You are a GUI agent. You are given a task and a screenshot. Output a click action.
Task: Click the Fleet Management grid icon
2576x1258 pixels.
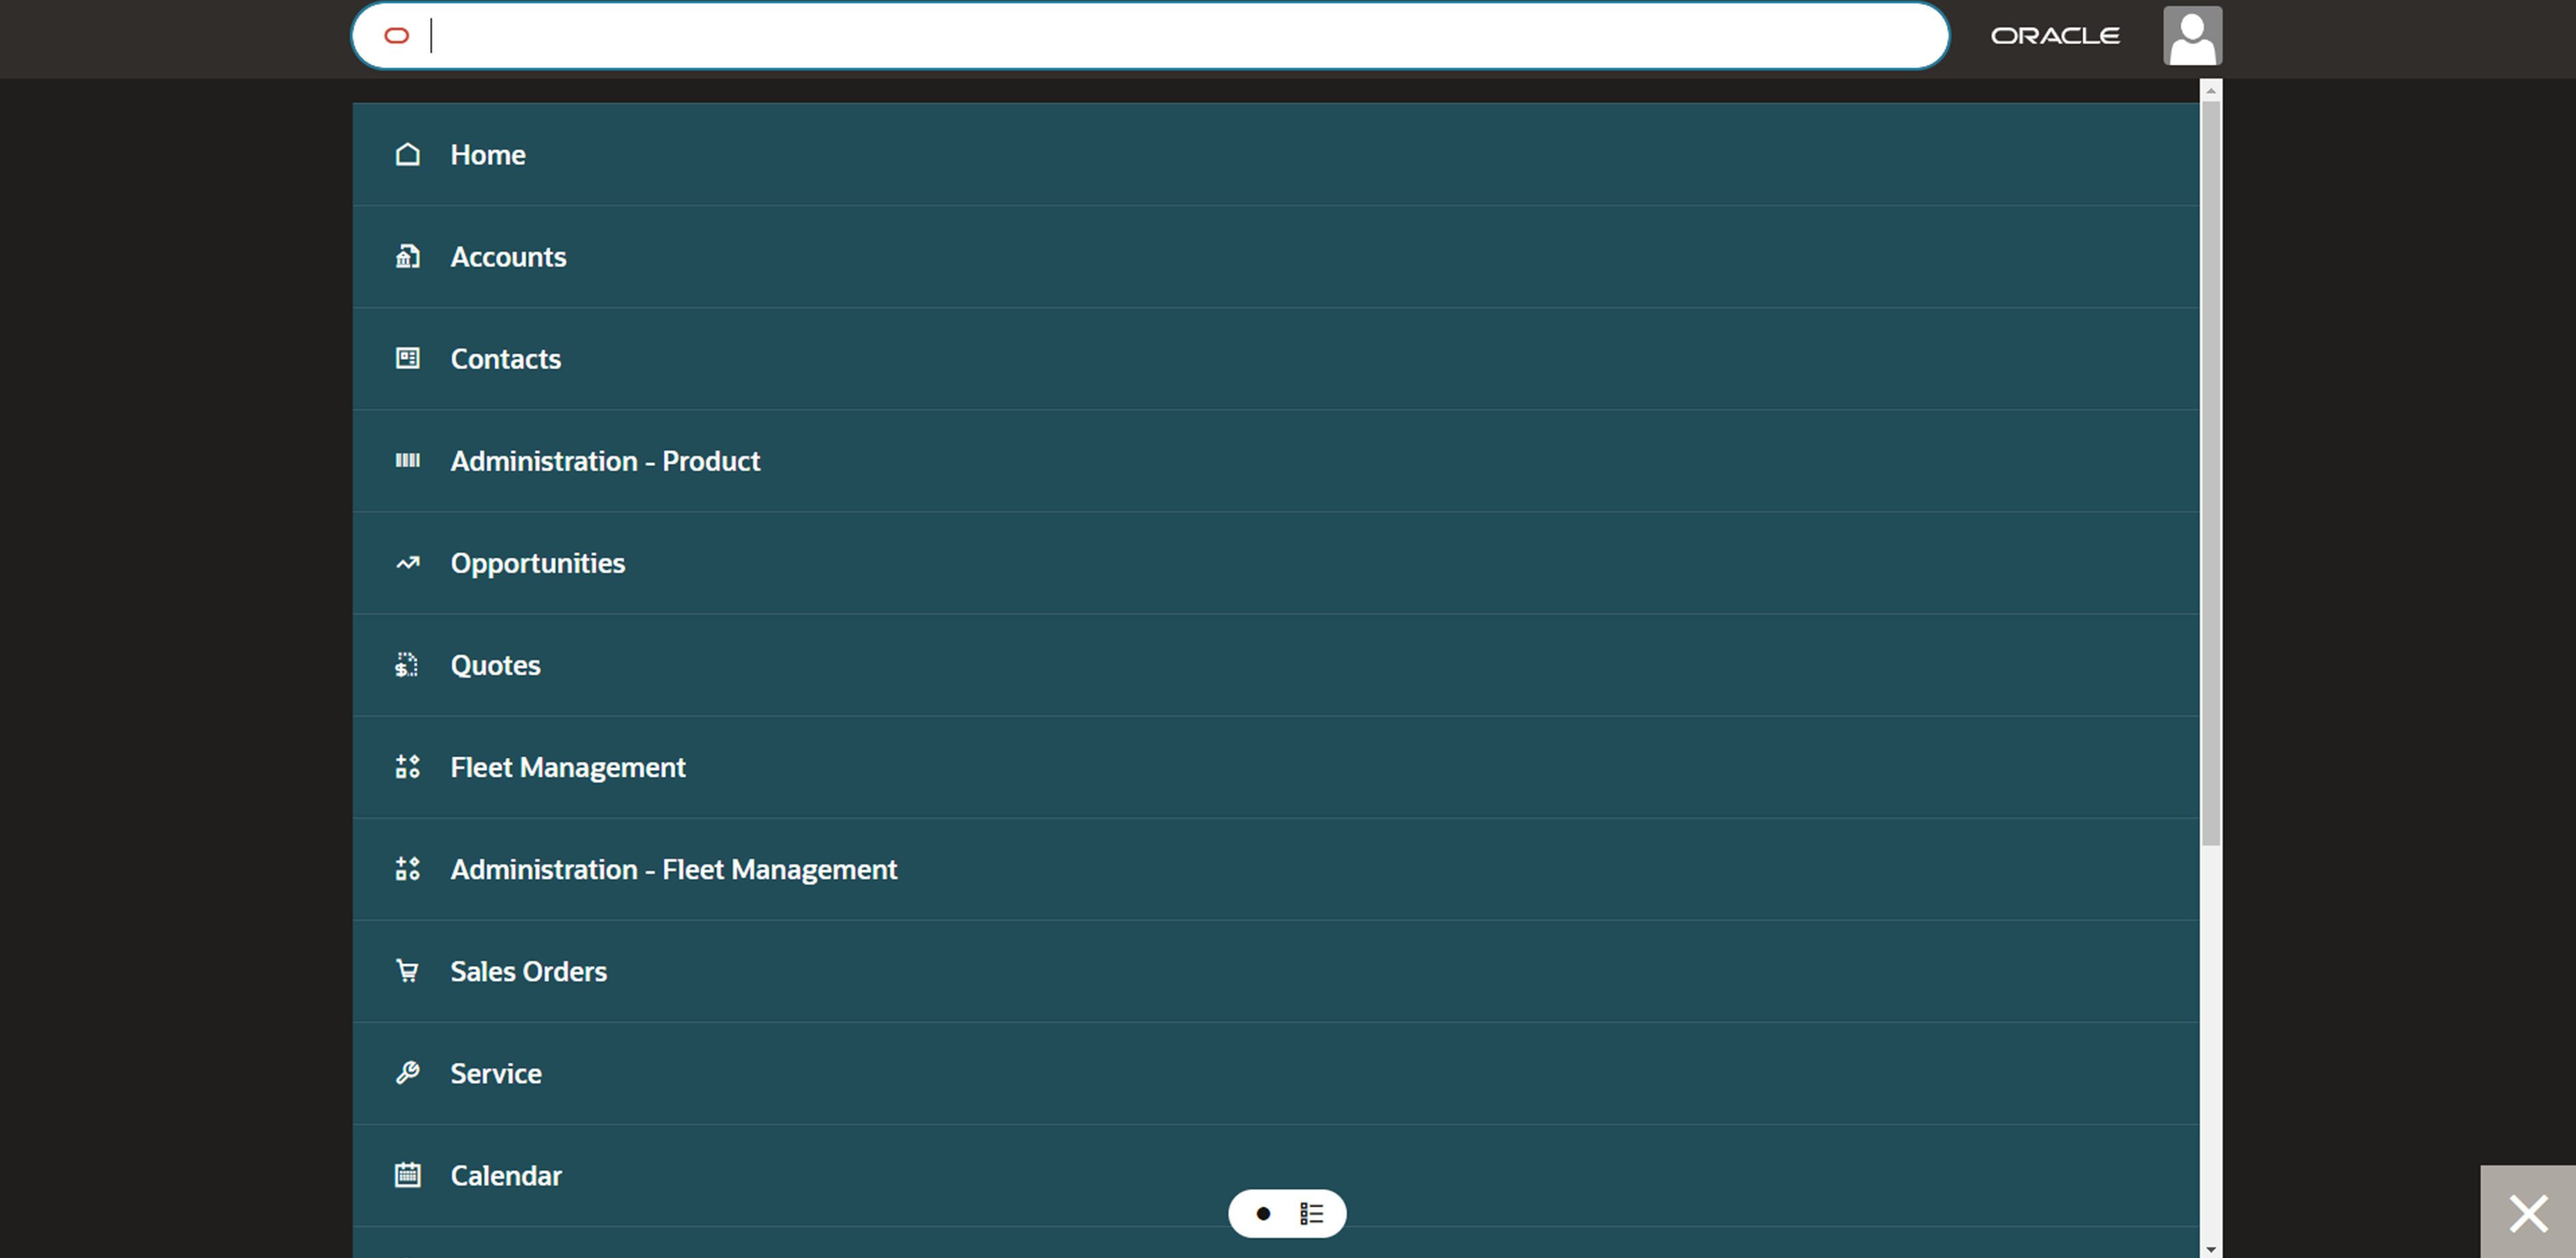click(x=407, y=767)
